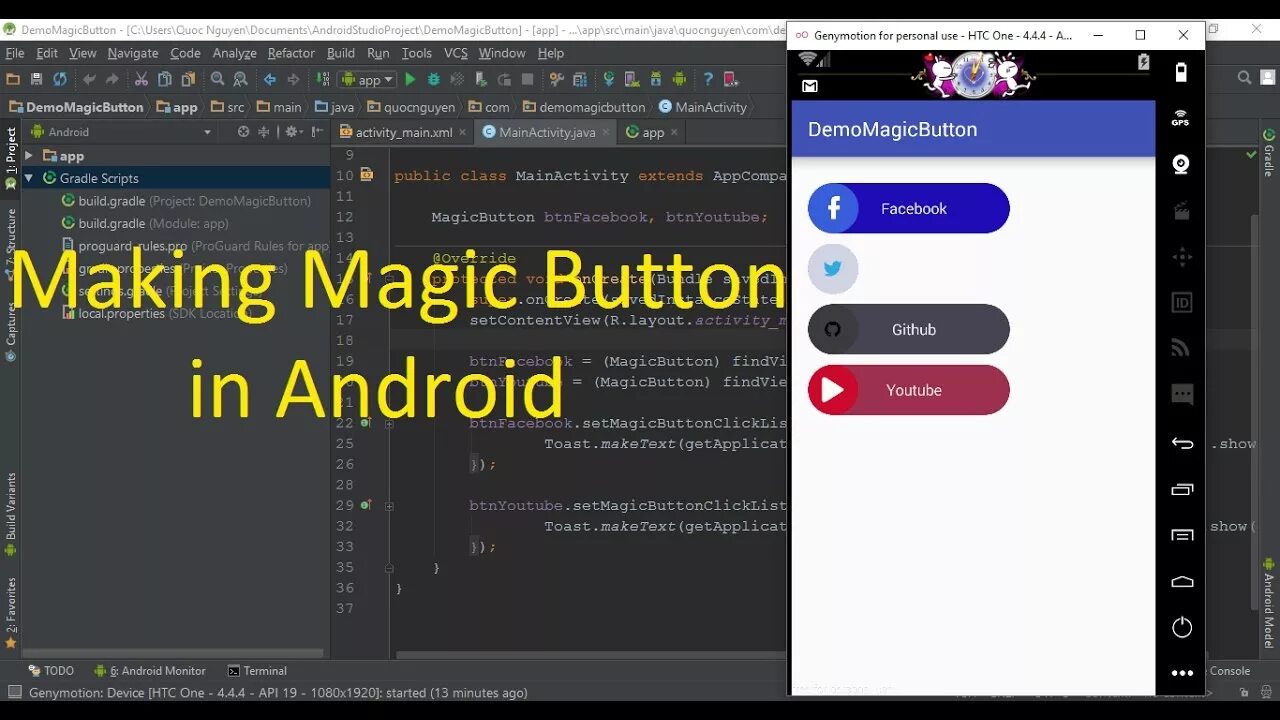Collapse the Gradle Scripts tree node
This screenshot has height=720, width=1280.
click(29, 178)
